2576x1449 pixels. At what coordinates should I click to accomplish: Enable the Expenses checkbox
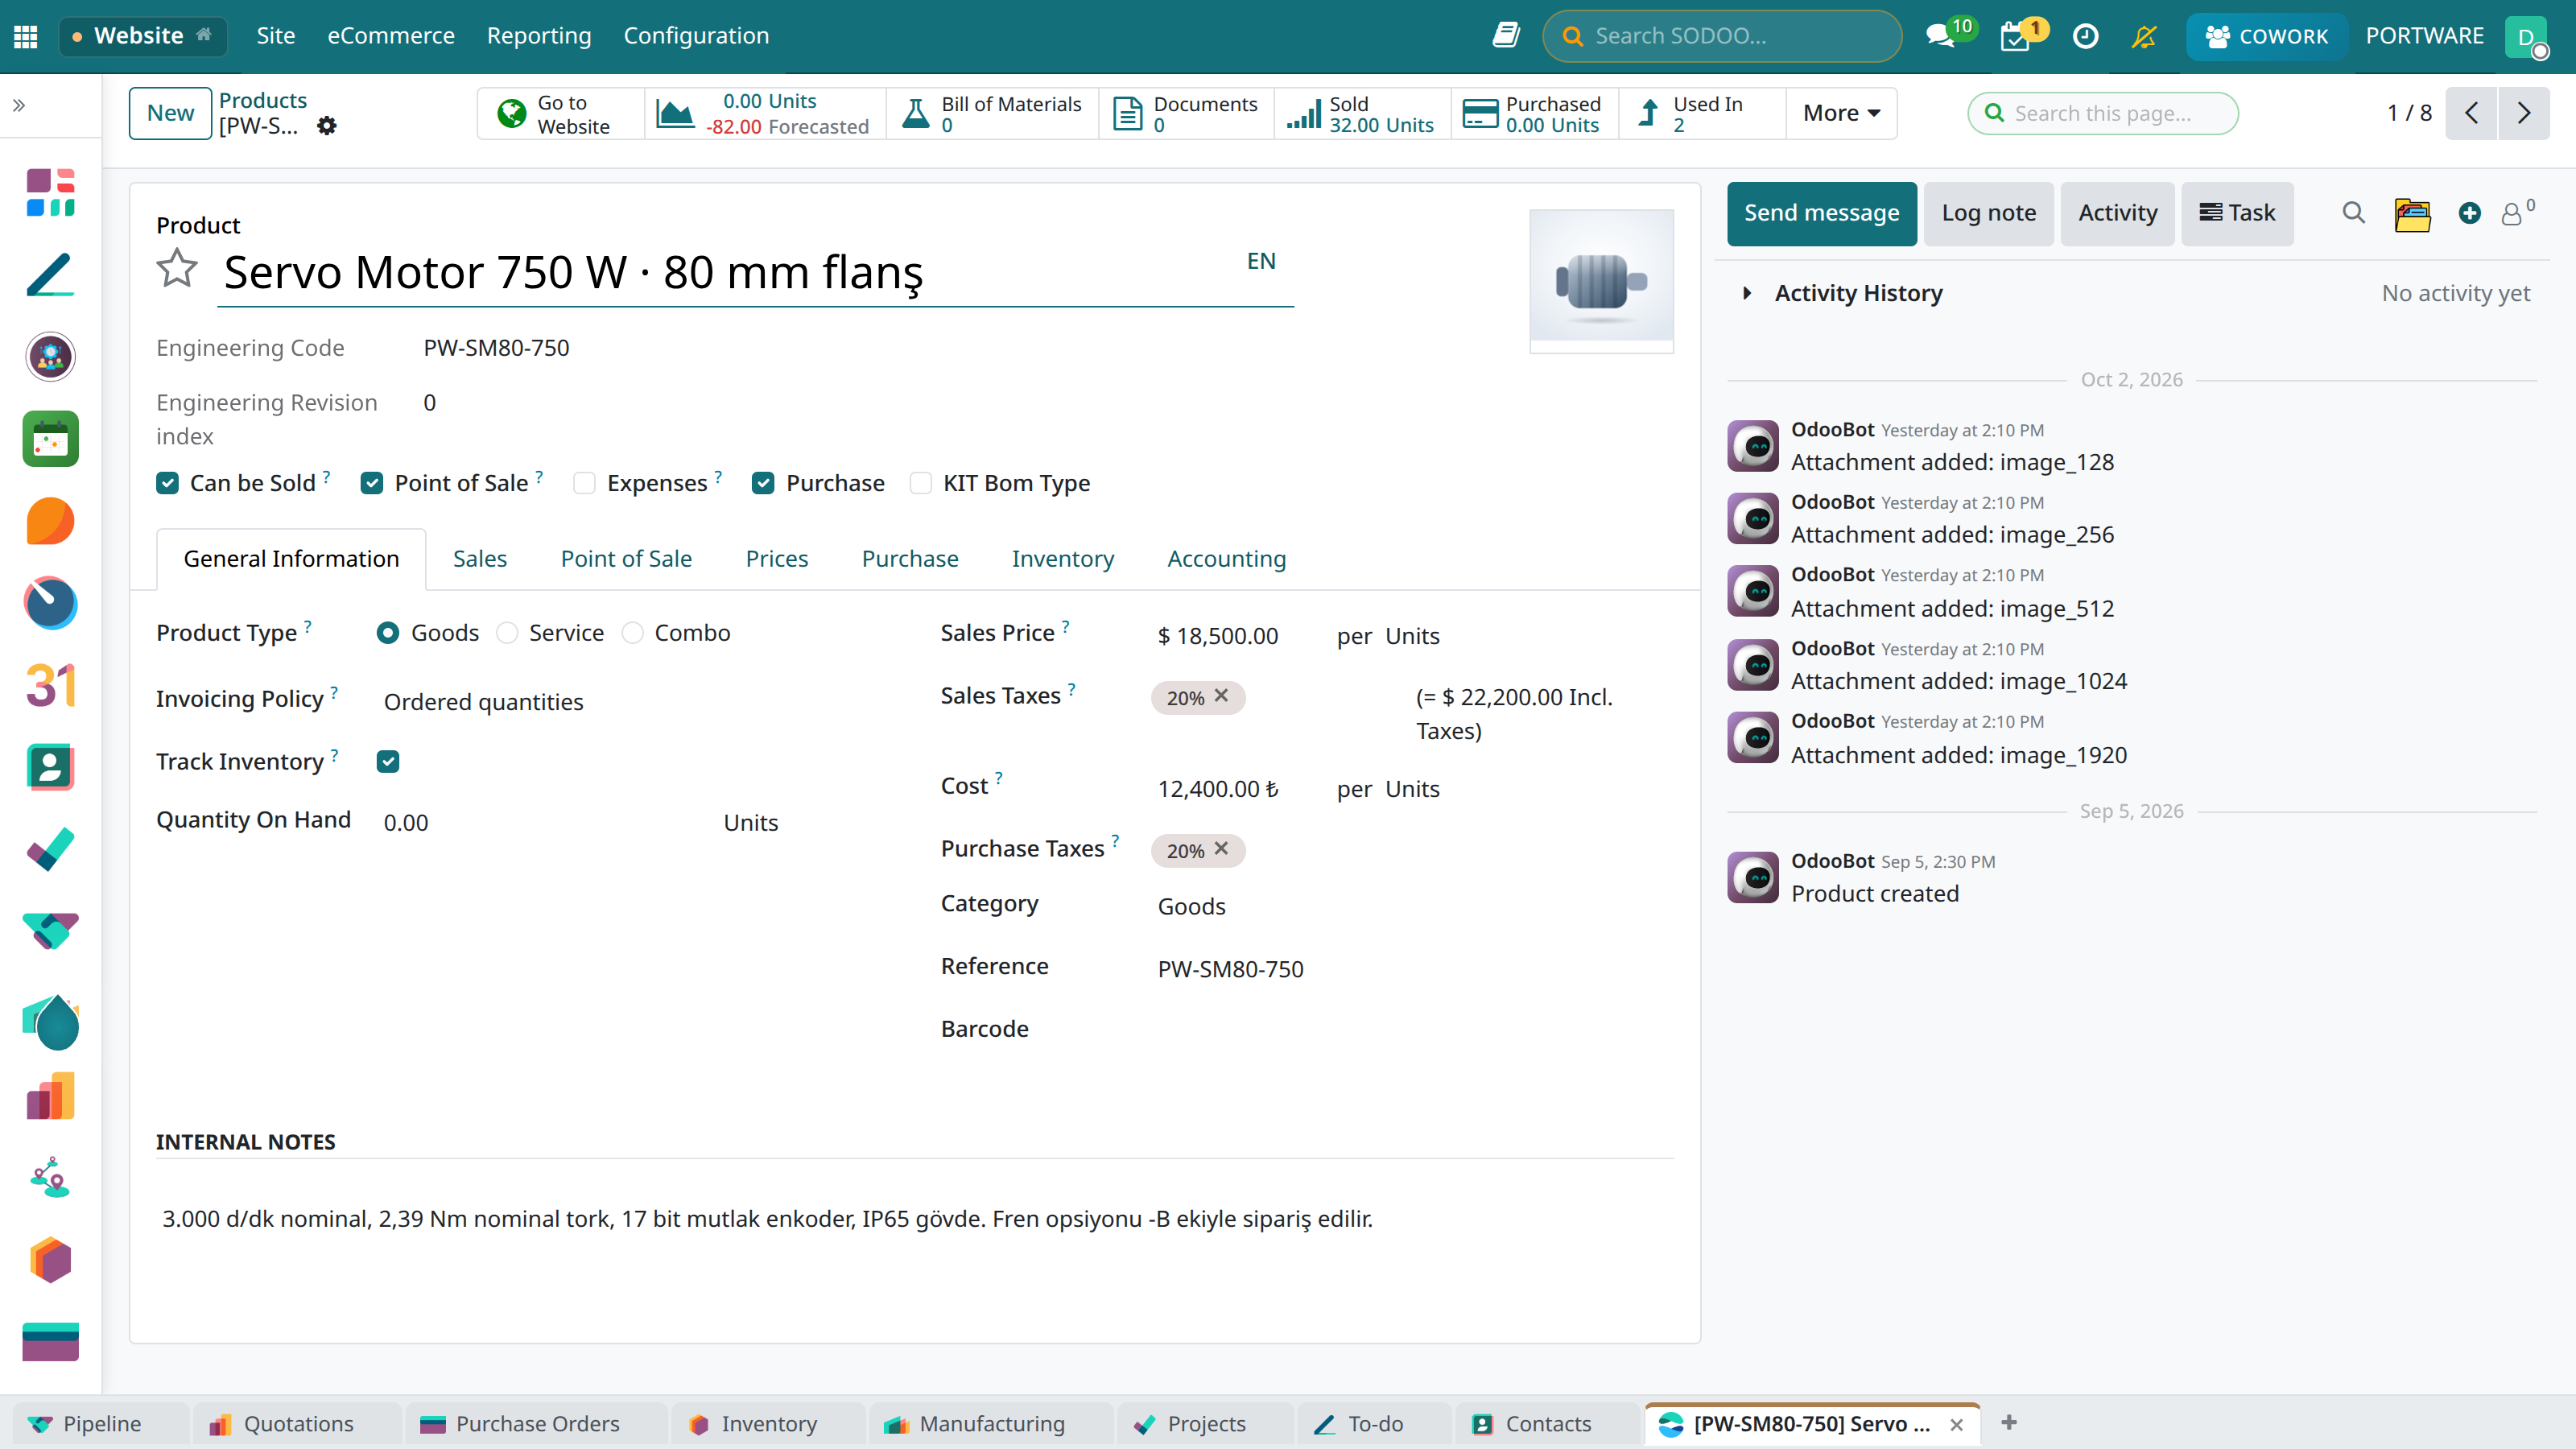click(x=585, y=483)
